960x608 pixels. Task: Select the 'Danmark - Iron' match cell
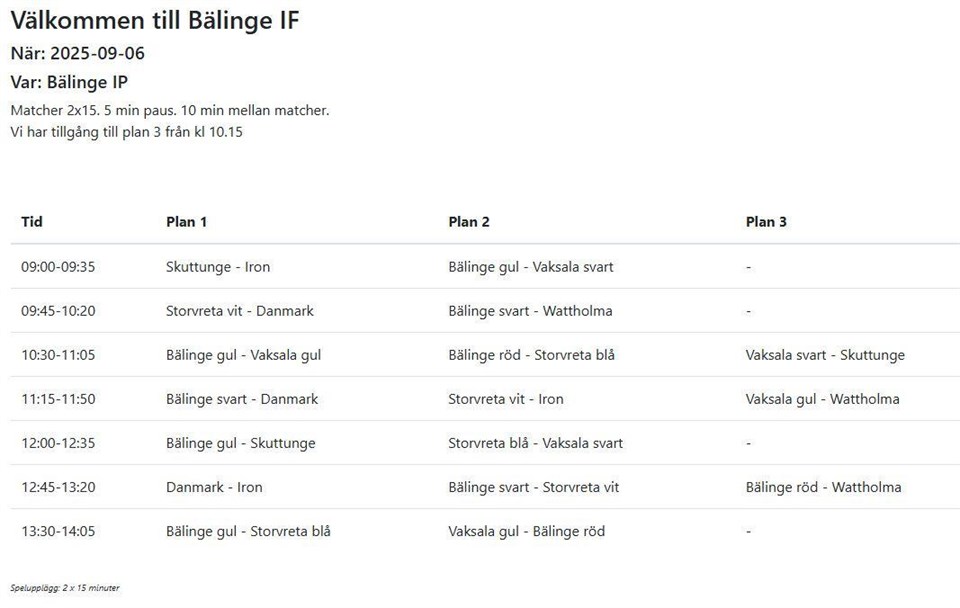tap(214, 487)
